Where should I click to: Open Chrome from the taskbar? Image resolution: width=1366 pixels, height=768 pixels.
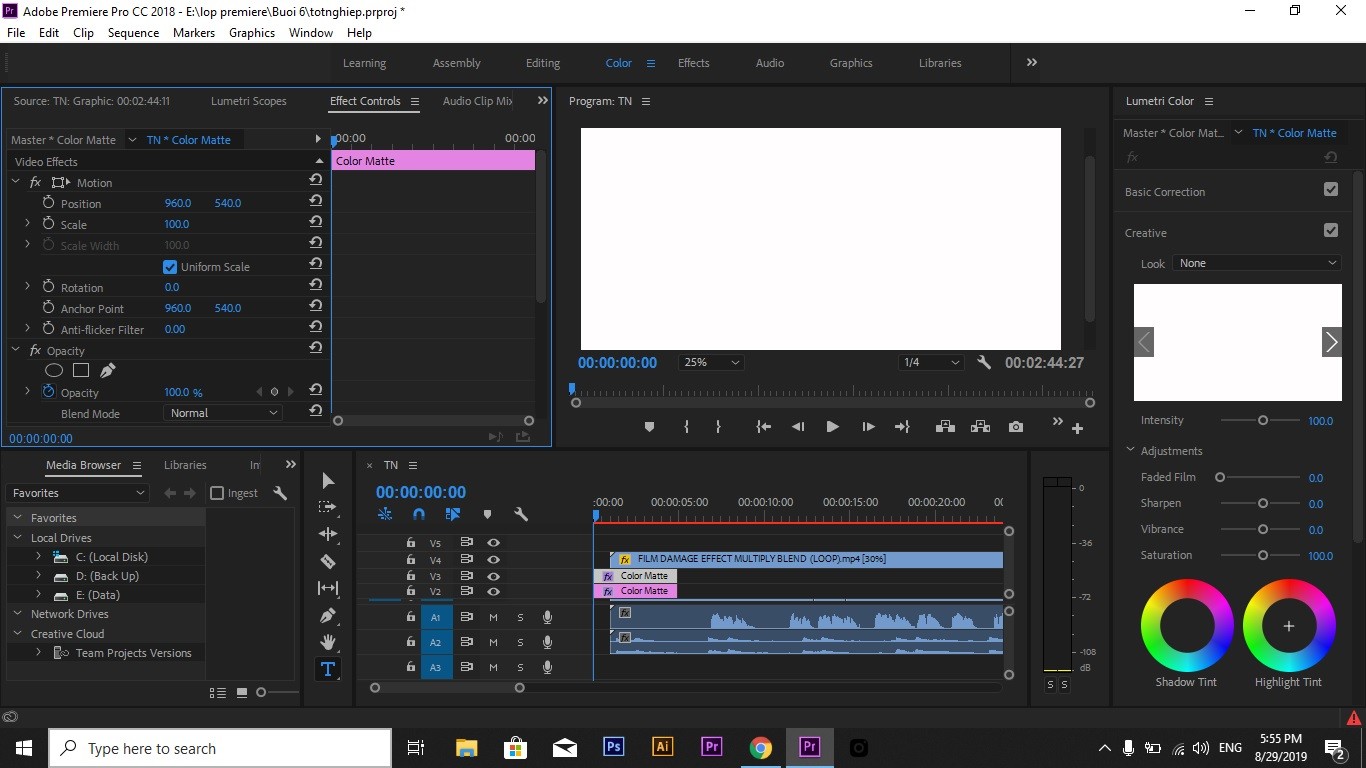click(x=761, y=747)
